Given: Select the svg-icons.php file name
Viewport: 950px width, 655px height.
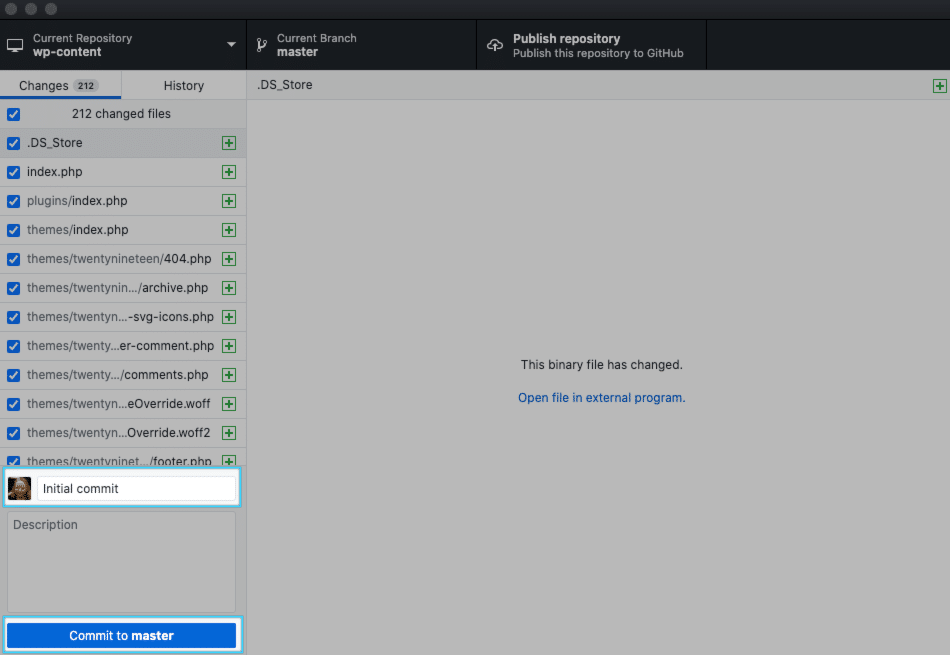Looking at the screenshot, I should coord(120,317).
